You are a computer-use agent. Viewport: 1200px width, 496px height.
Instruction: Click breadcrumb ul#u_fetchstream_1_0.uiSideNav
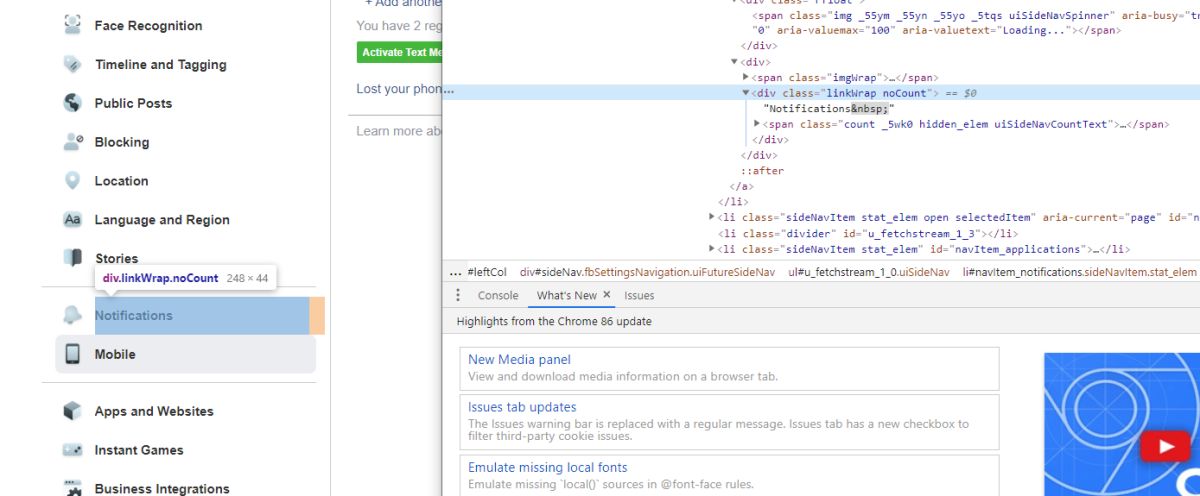[868, 272]
